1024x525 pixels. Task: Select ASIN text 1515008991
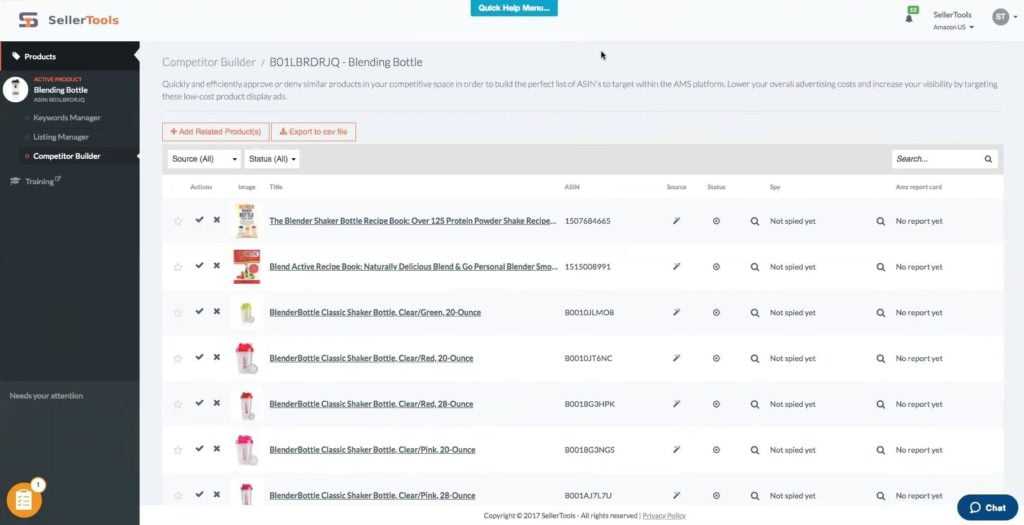(588, 267)
